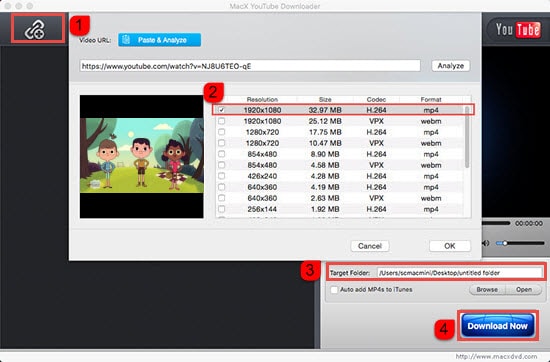Viewport: 550px width, 362px height.
Task: Click the 1.92 MB size cell
Action: click(x=325, y=209)
